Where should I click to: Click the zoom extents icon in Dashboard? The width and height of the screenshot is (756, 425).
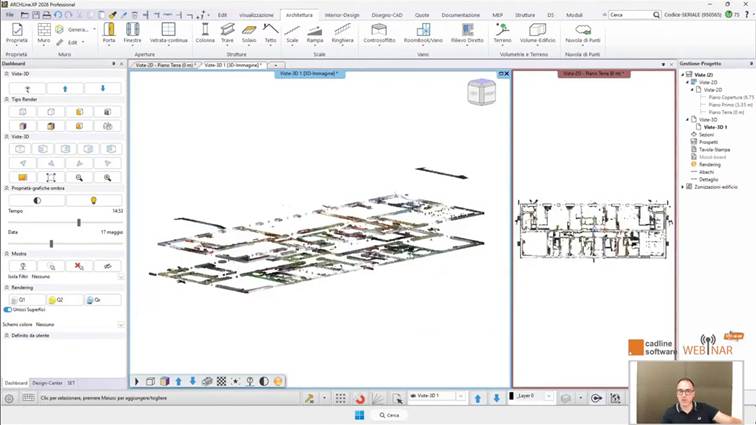tap(51, 178)
